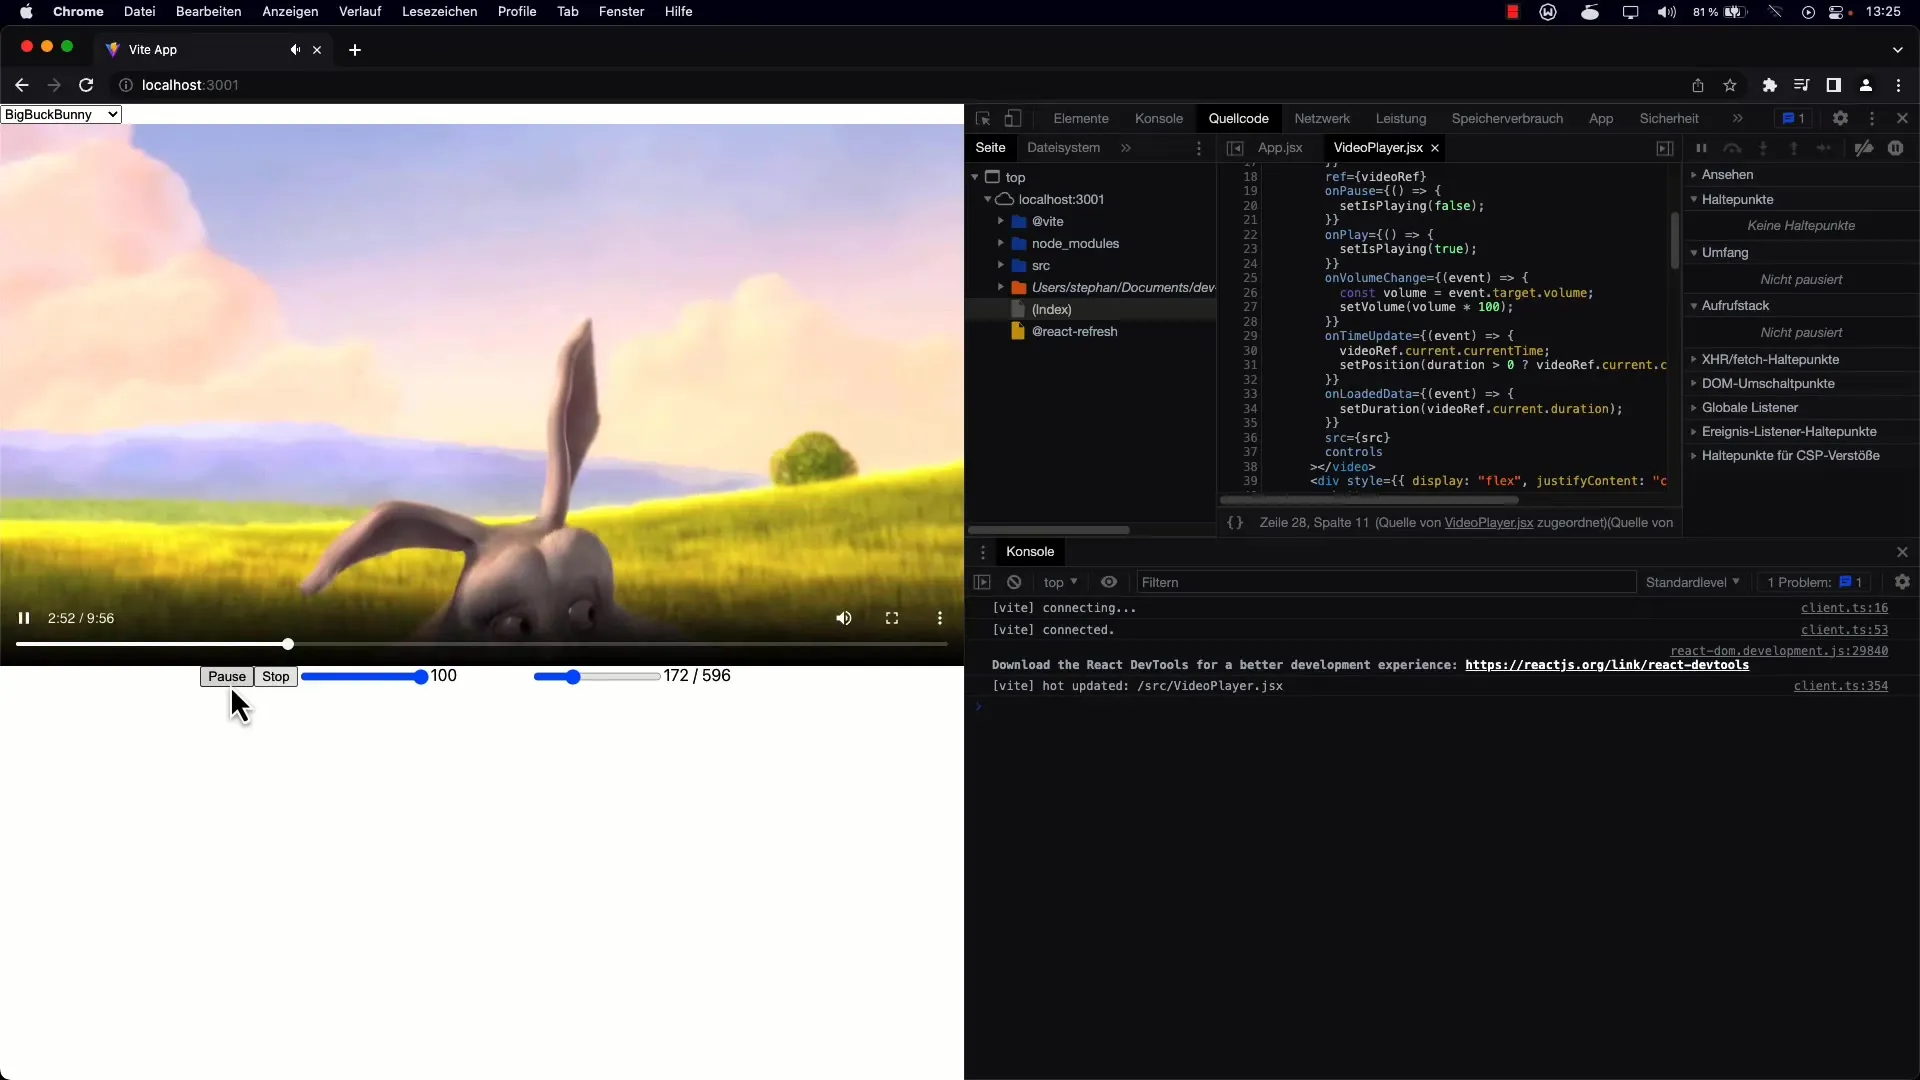Pause script execution in debugger

[x=1701, y=148]
